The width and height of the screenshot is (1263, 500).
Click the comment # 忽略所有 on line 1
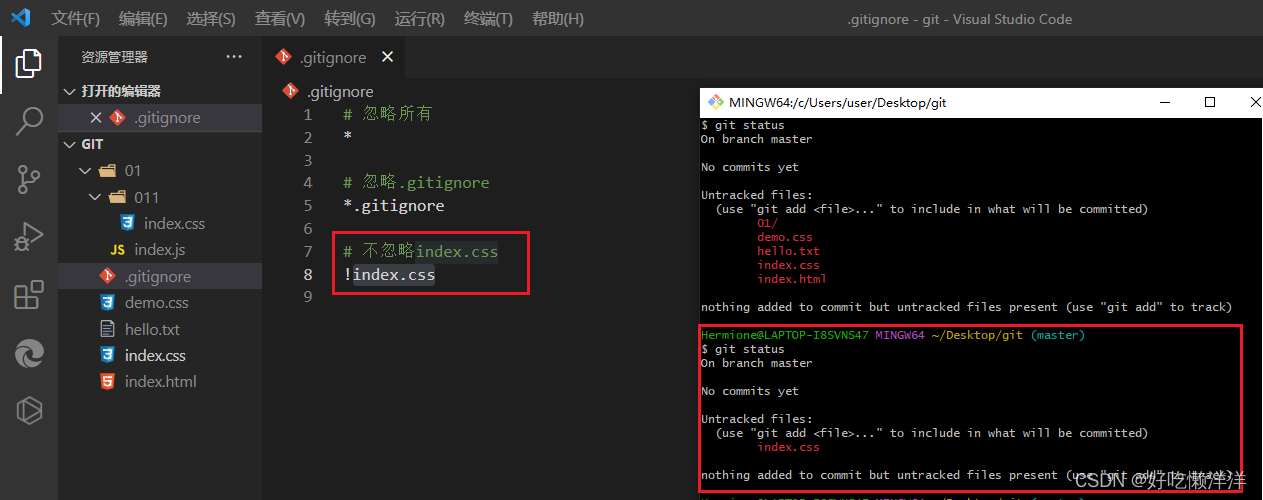387,114
